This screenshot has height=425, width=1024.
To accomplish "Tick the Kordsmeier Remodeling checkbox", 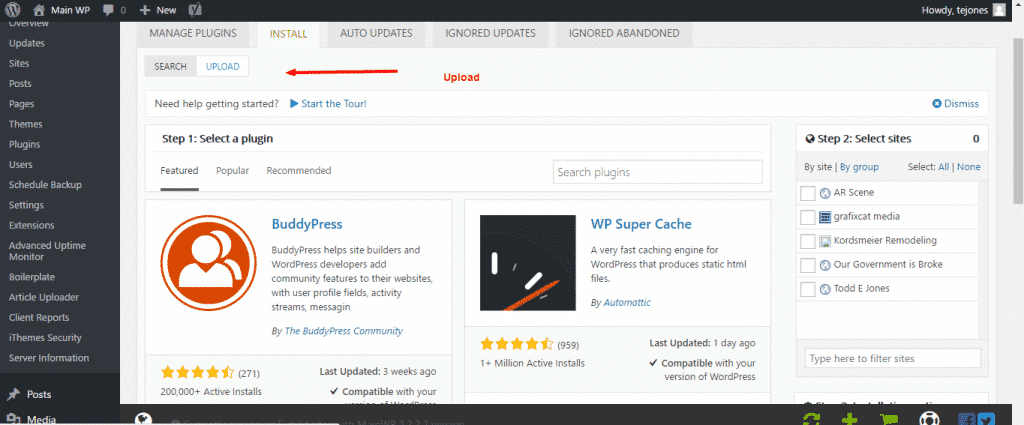I will [x=808, y=241].
